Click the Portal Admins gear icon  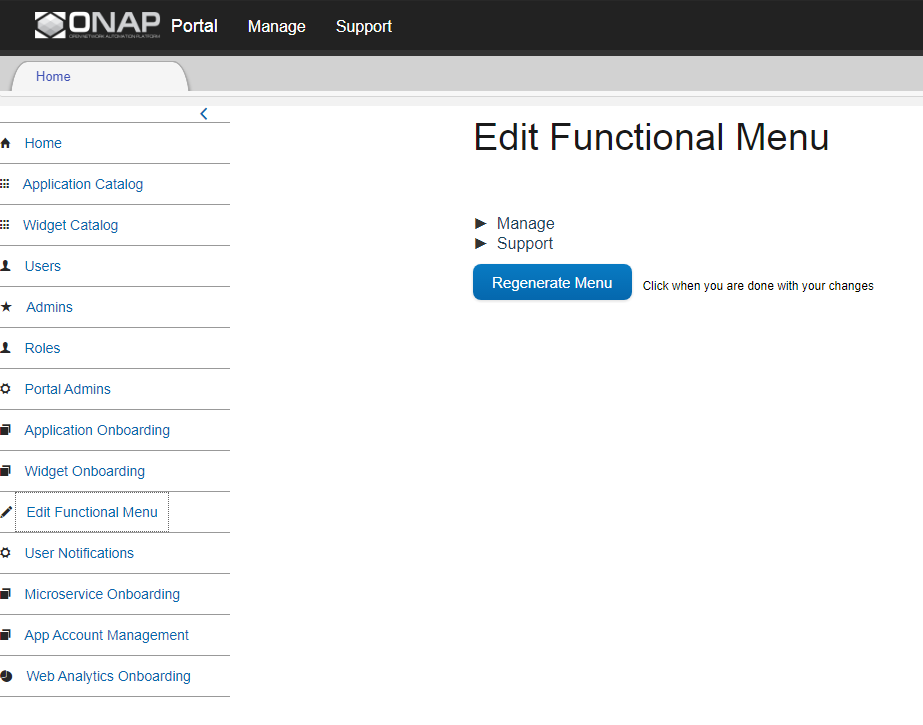[x=5, y=389]
